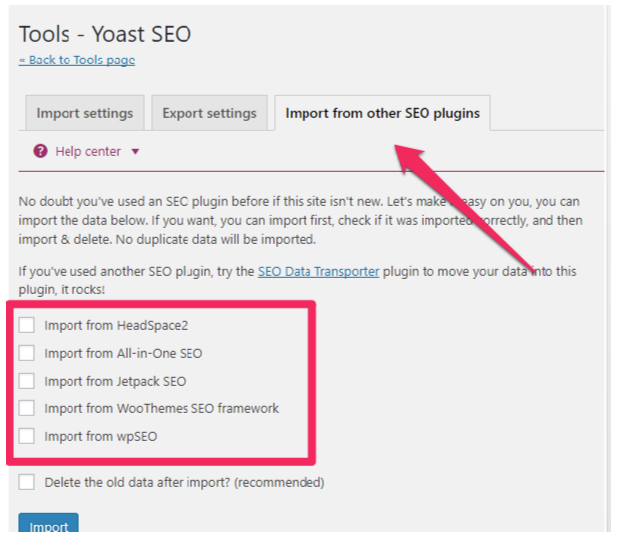This screenshot has width=617, height=536.
Task: Check the Import from All-in-One SEO box
Action: click(27, 353)
